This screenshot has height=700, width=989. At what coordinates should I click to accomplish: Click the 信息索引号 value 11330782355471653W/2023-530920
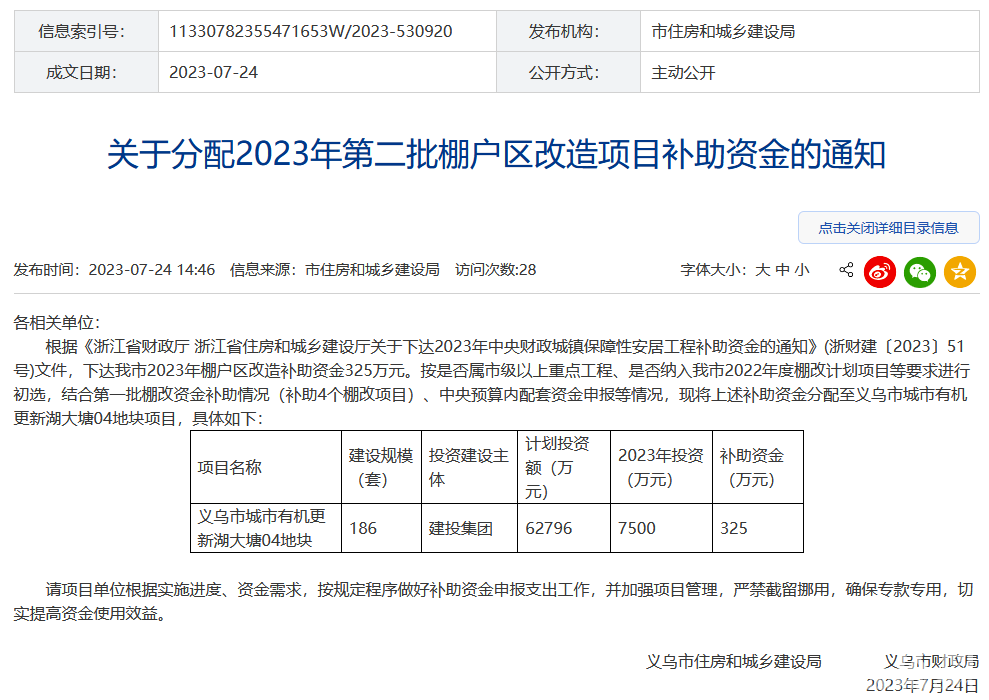tap(310, 31)
